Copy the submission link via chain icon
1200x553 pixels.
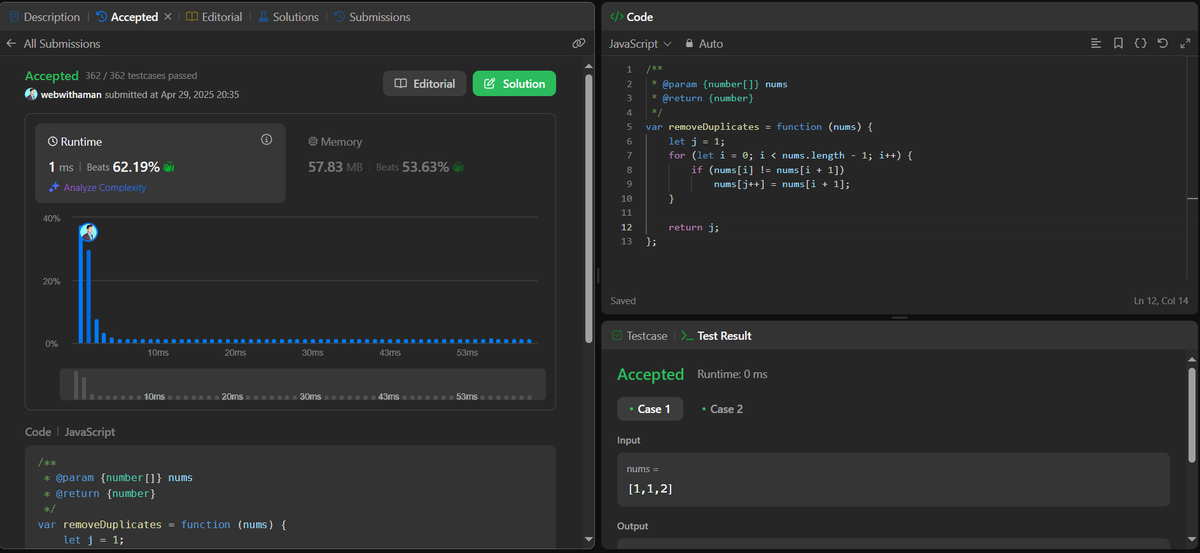[578, 44]
